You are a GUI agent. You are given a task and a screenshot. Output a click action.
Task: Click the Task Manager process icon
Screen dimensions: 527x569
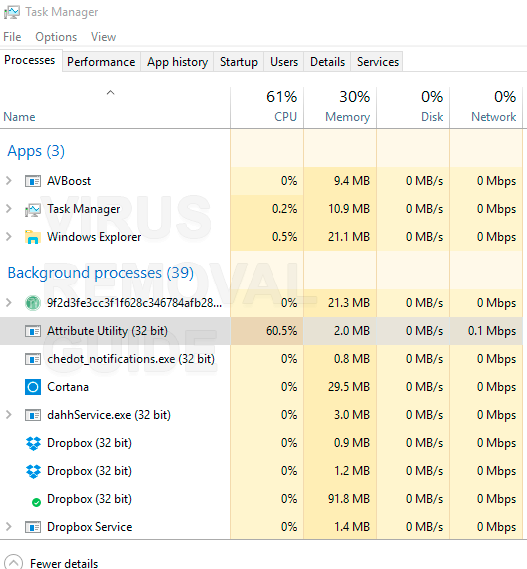pyautogui.click(x=33, y=209)
